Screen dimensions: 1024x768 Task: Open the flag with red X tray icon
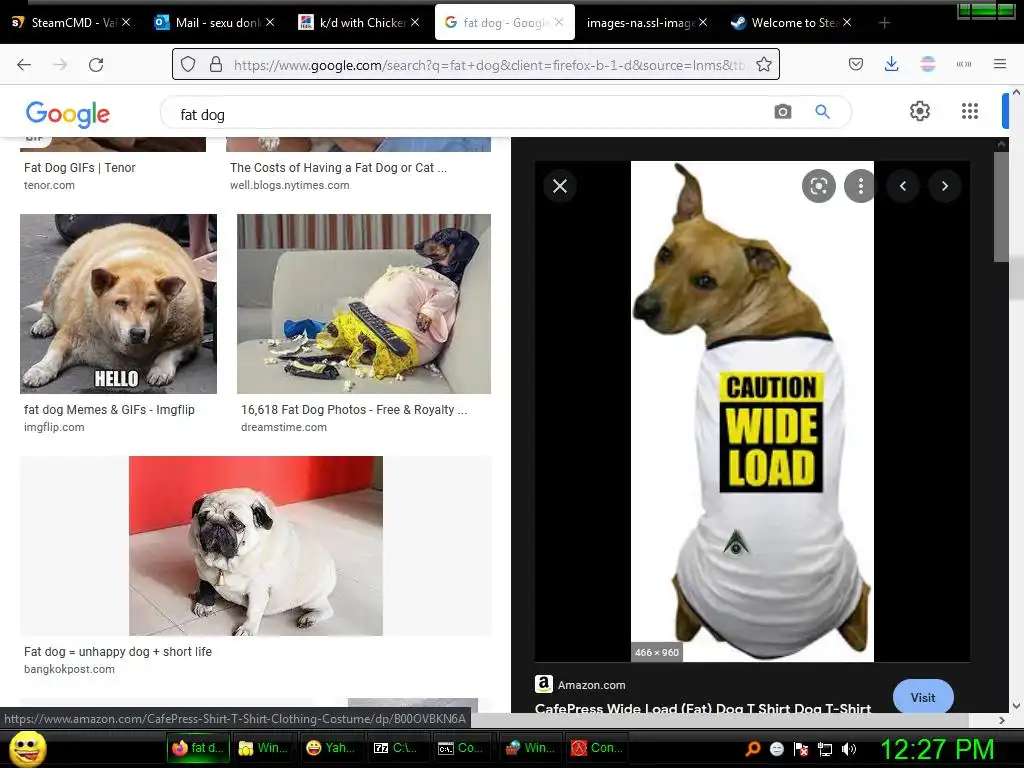coord(801,749)
